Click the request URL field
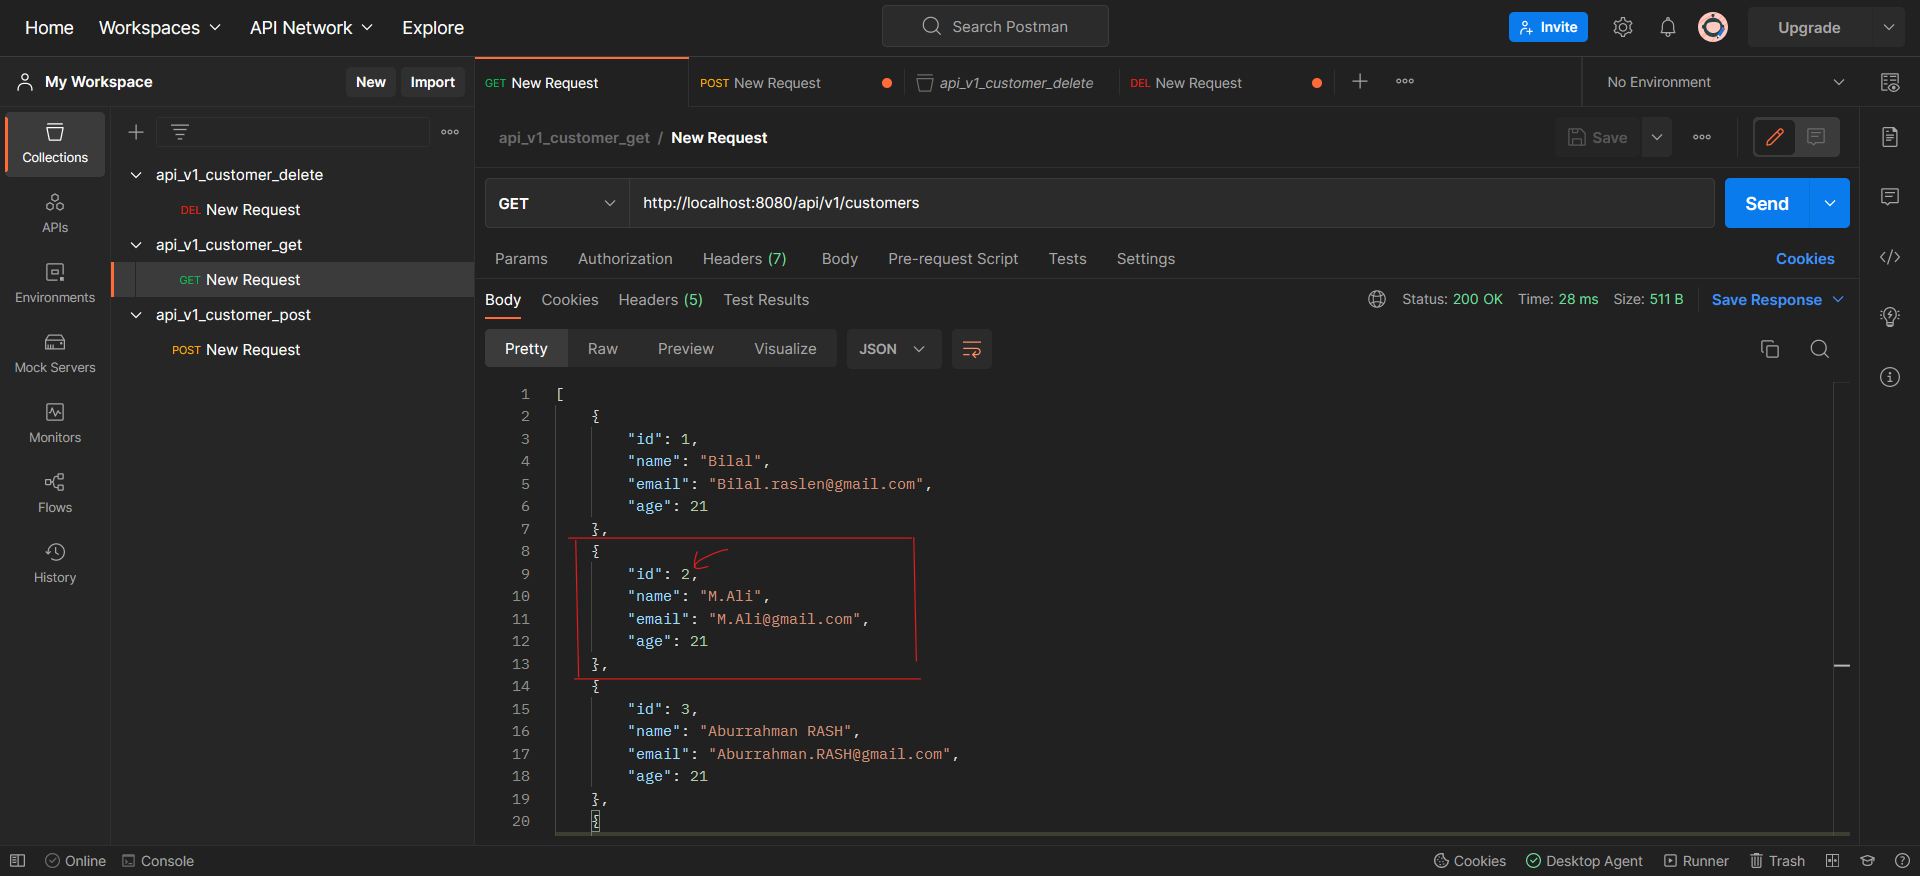 click(x=1171, y=203)
